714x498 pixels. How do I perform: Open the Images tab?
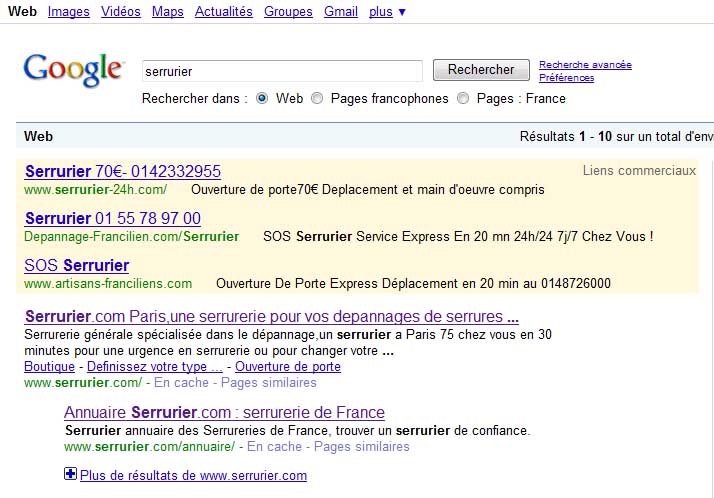point(69,12)
